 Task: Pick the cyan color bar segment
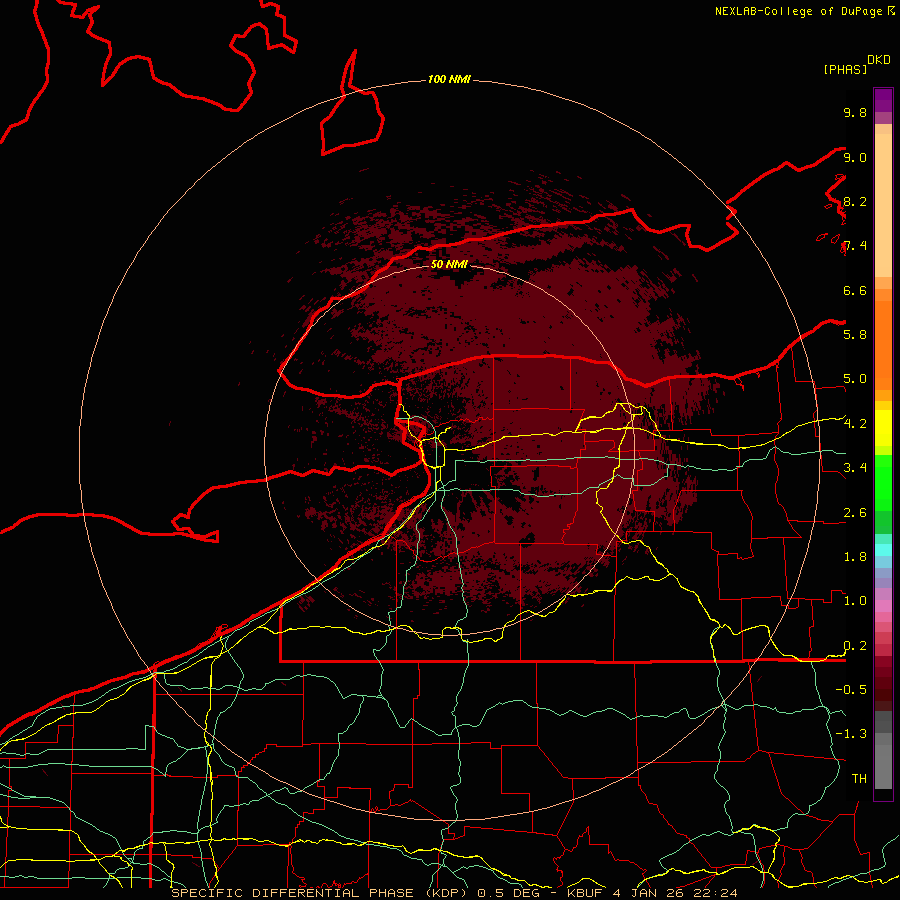[x=883, y=550]
